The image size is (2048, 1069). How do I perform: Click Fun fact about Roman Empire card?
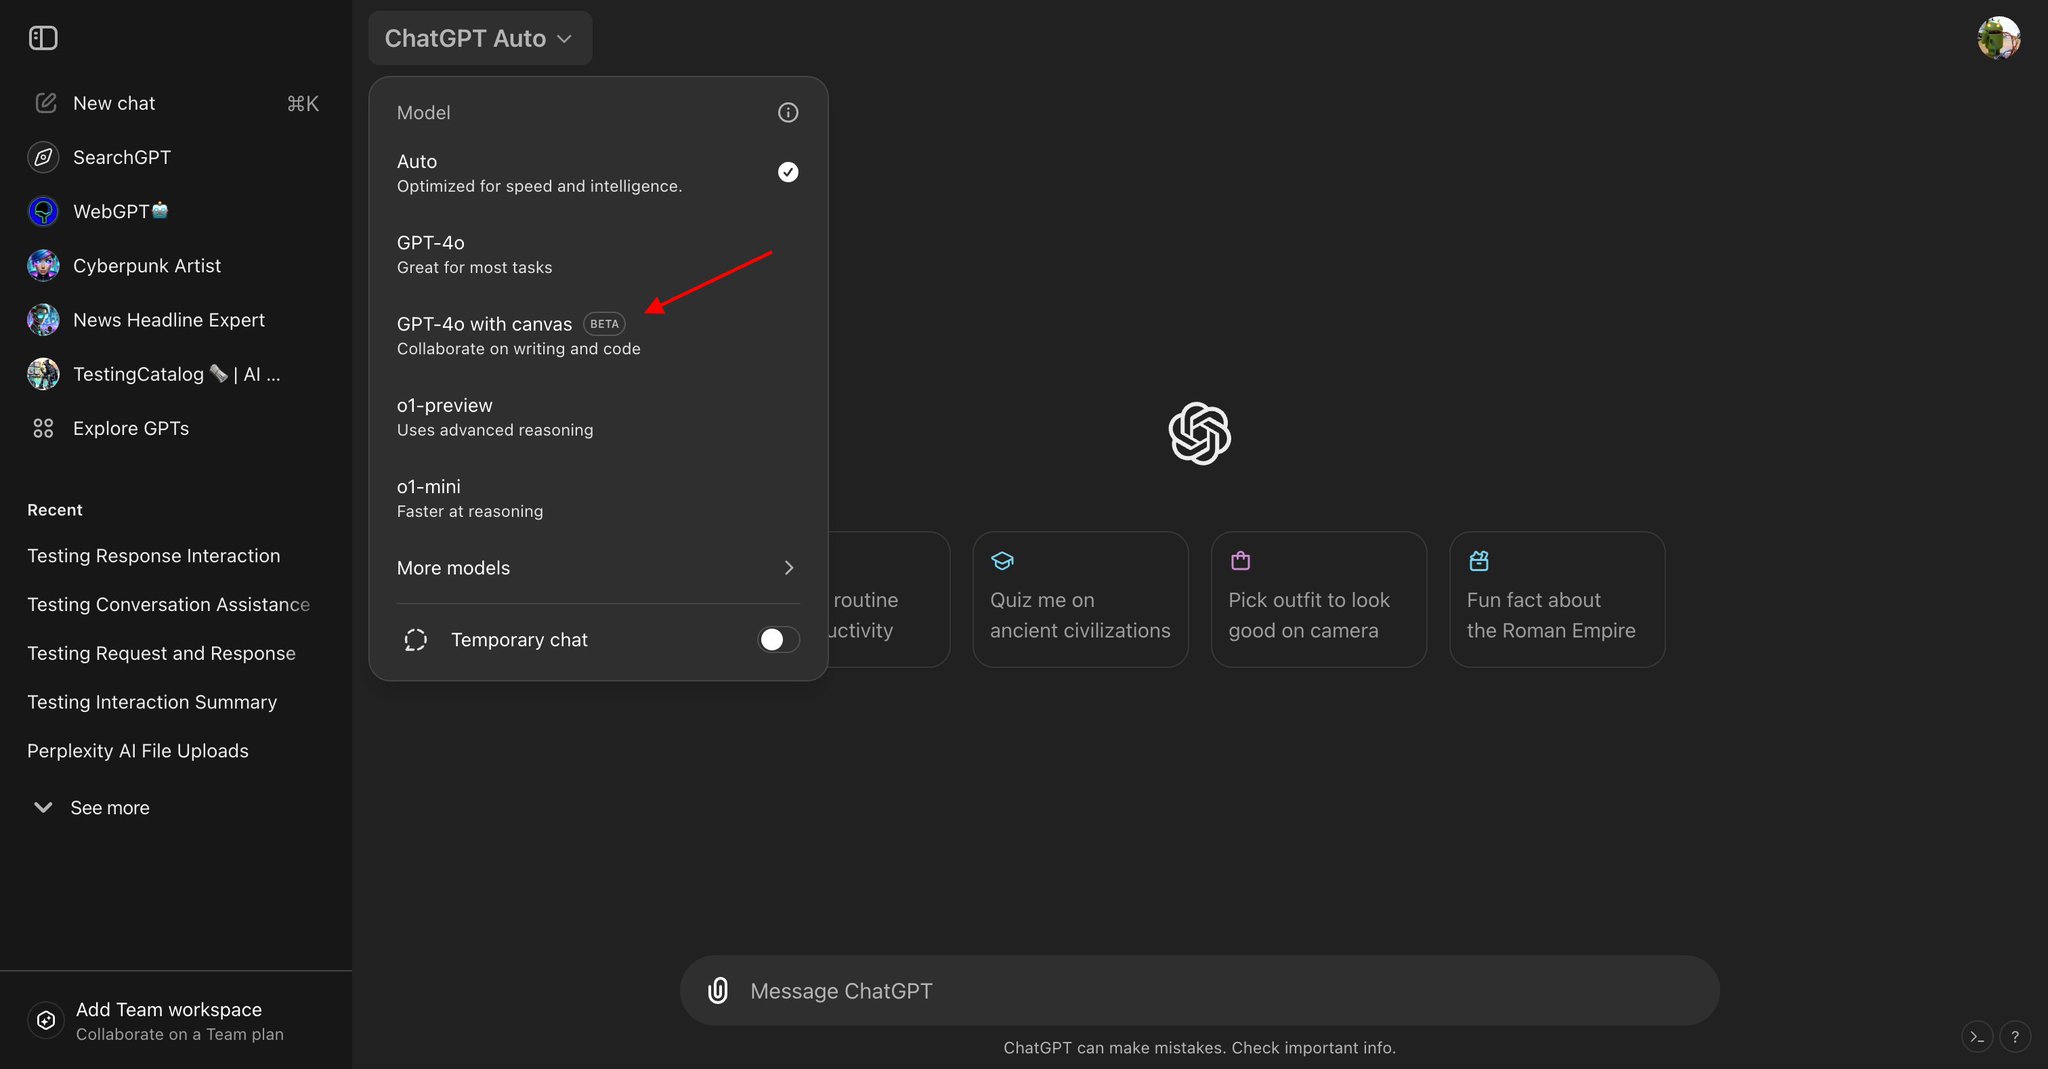[x=1557, y=599]
